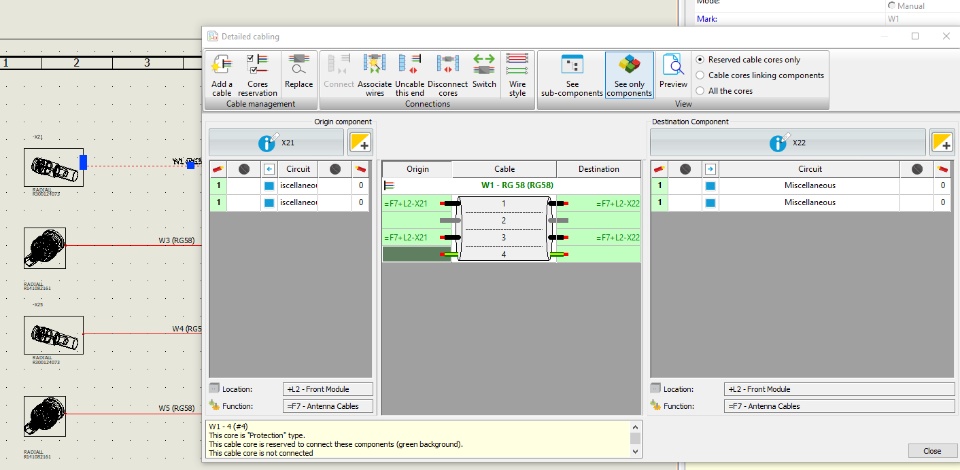
Task: Select All the cores option
Action: [x=724, y=91]
